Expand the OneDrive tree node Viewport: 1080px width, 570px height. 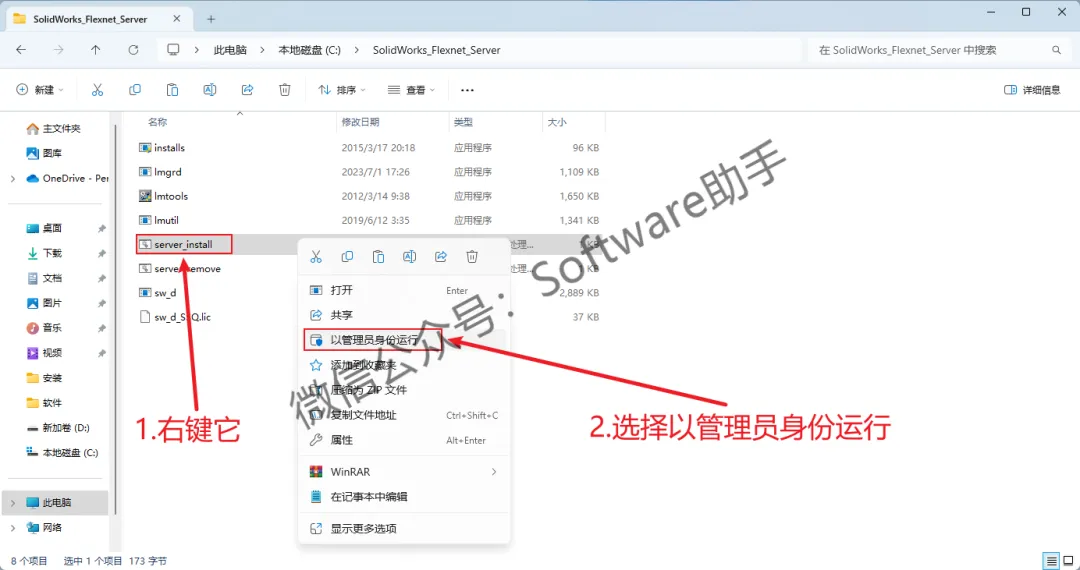[13, 178]
